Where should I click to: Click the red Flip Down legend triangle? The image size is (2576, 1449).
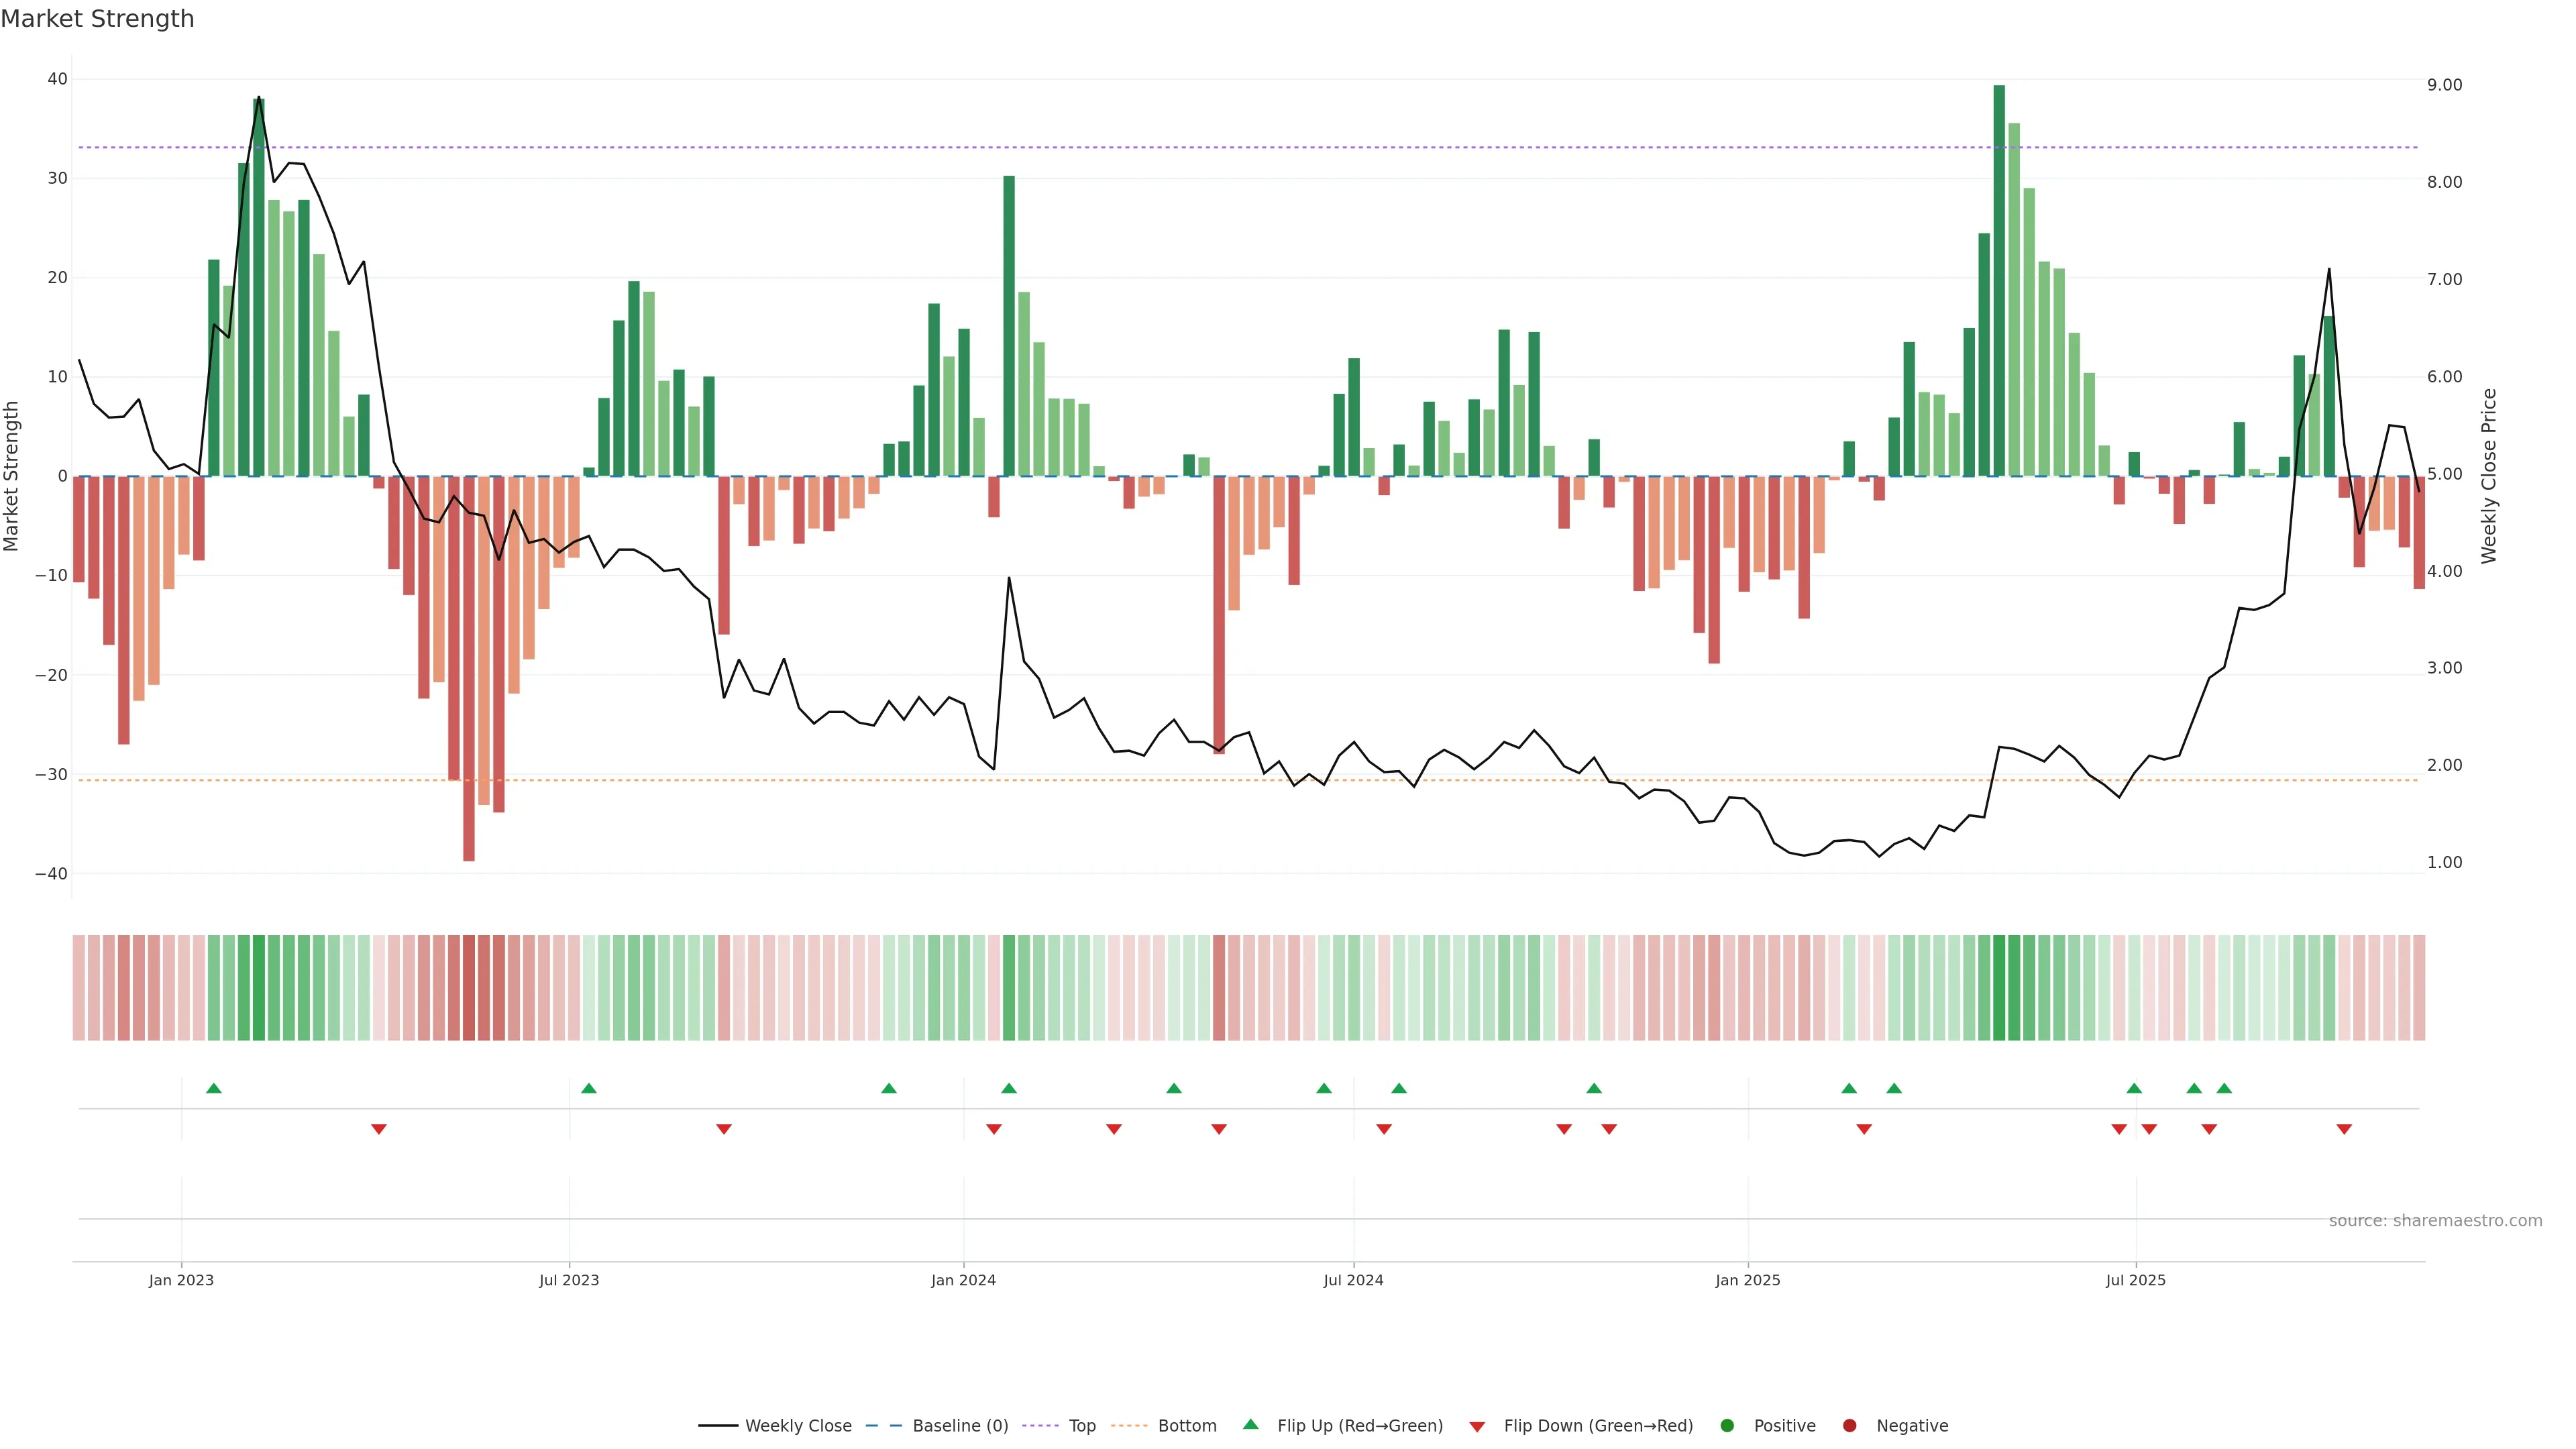1477,1426
